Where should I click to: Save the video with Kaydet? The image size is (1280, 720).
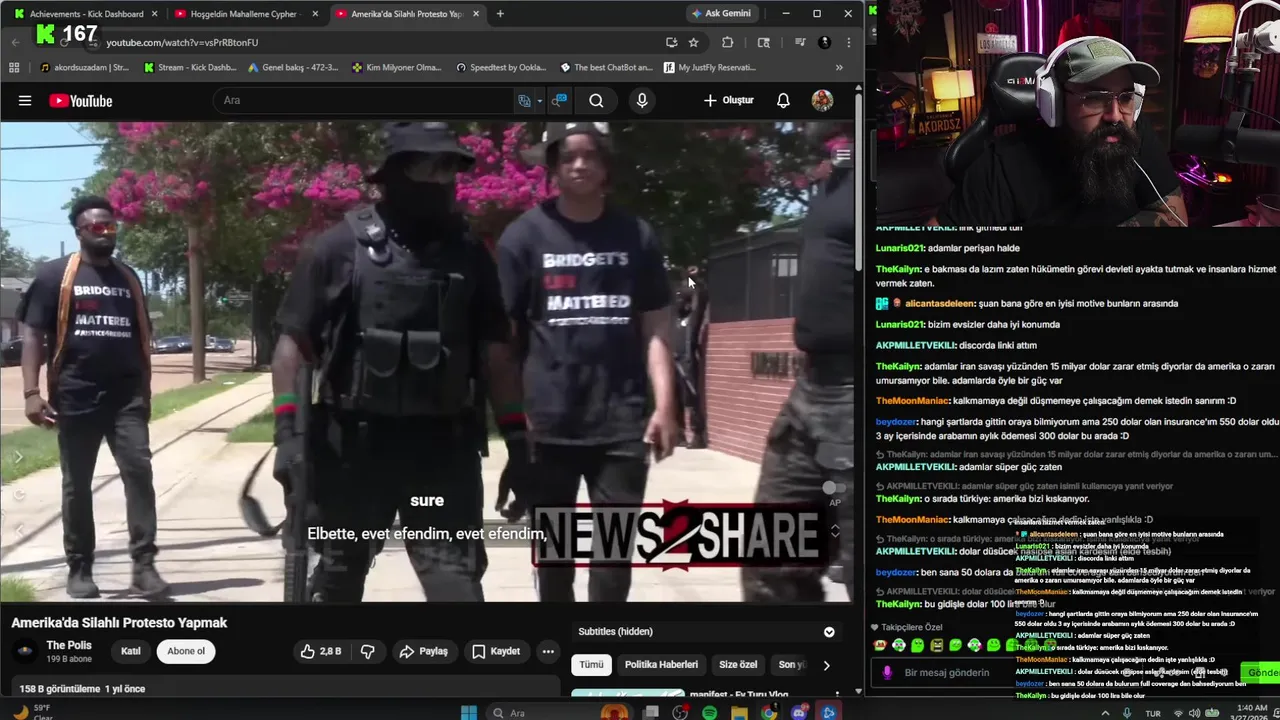pyautogui.click(x=496, y=651)
